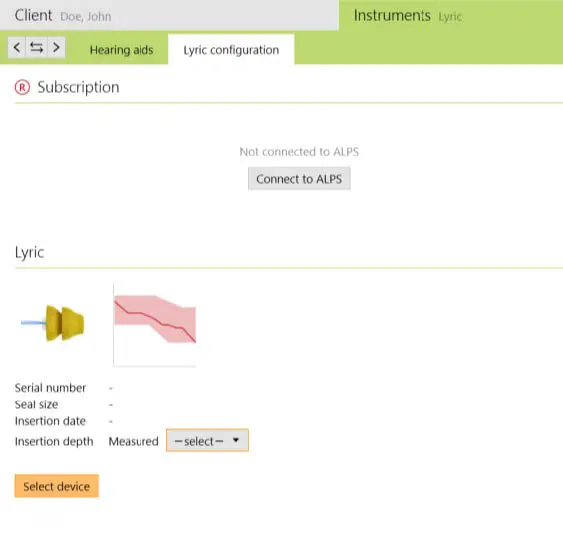Click the Measured label
Screen dimensions: 563x535
click(x=134, y=441)
